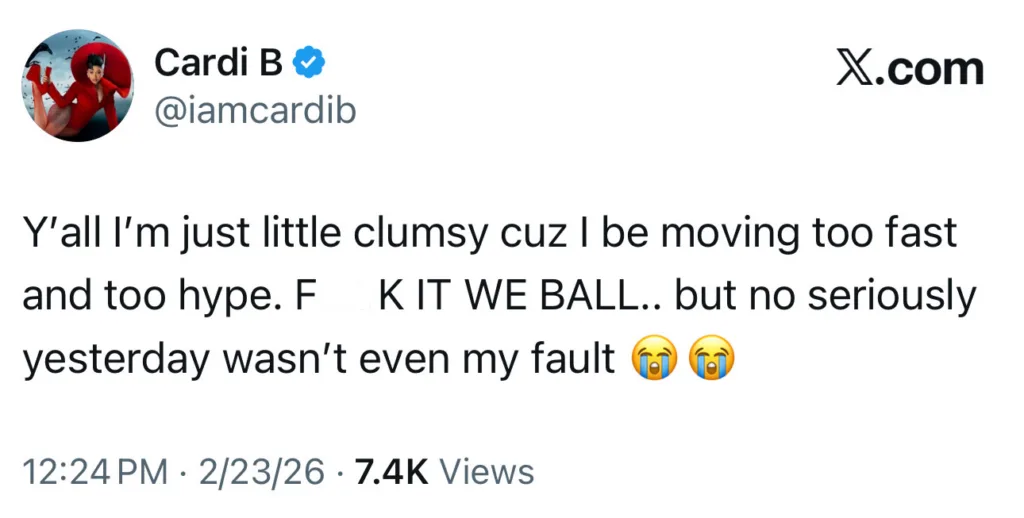Click the "Views" label

(487, 471)
